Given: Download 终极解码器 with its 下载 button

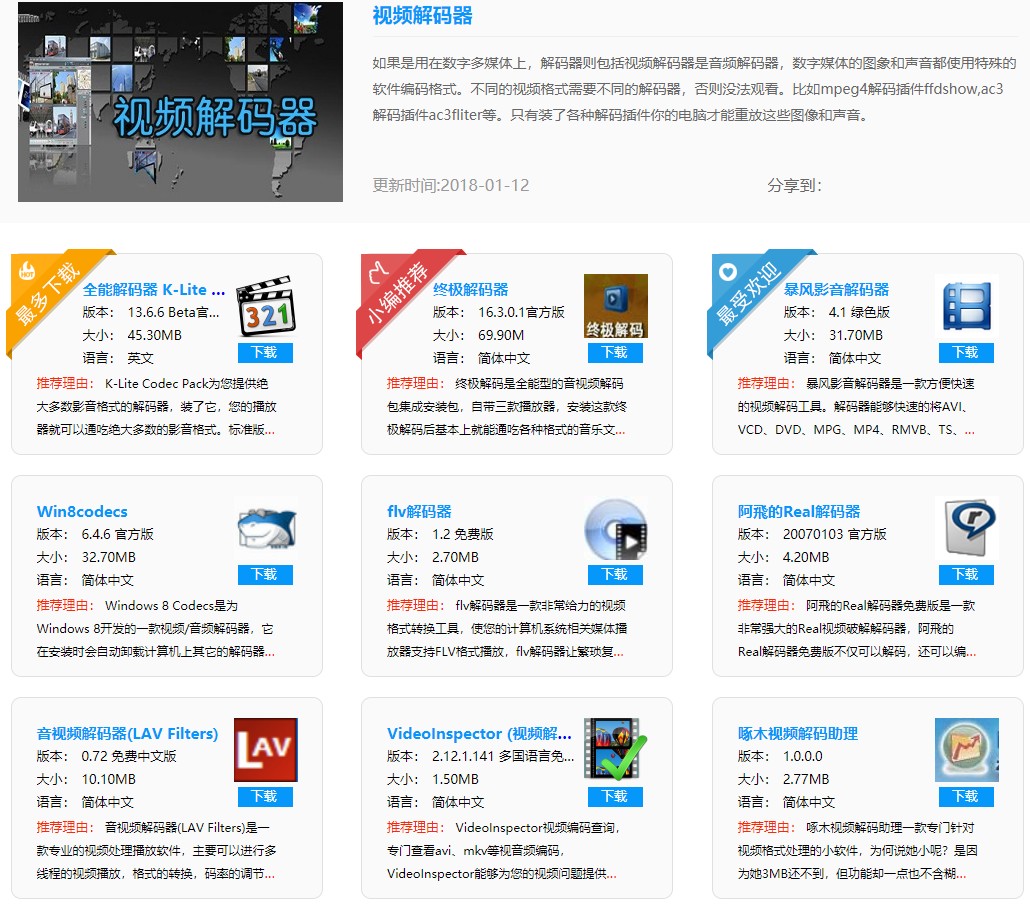Looking at the screenshot, I should 616,353.
